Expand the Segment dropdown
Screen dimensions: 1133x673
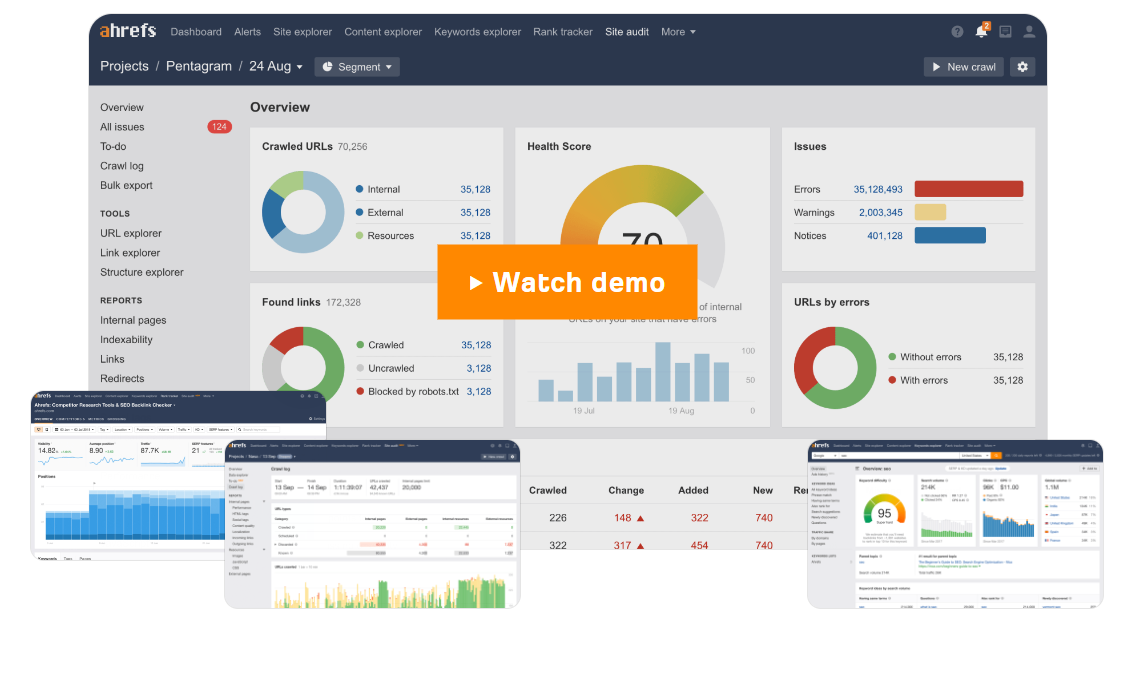coord(357,67)
